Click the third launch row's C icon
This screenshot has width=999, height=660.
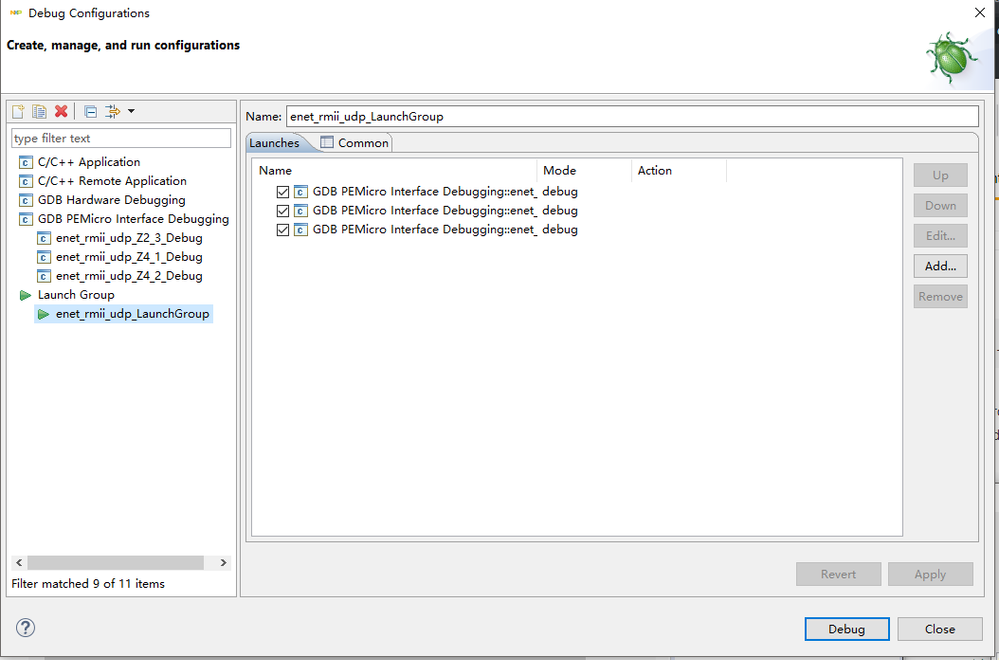[301, 230]
